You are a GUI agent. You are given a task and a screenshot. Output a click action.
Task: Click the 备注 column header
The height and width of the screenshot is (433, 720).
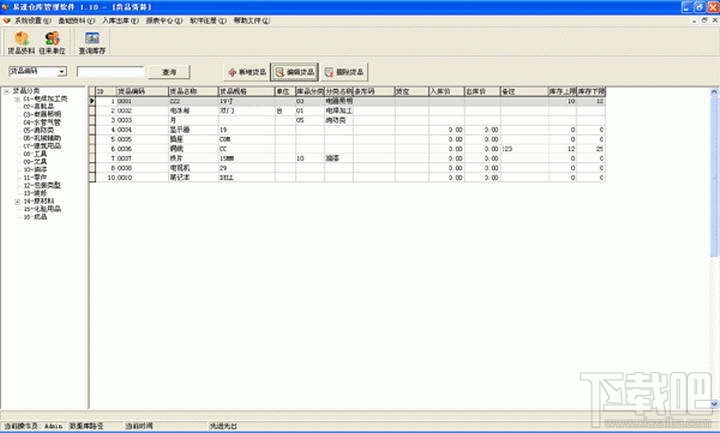click(524, 91)
